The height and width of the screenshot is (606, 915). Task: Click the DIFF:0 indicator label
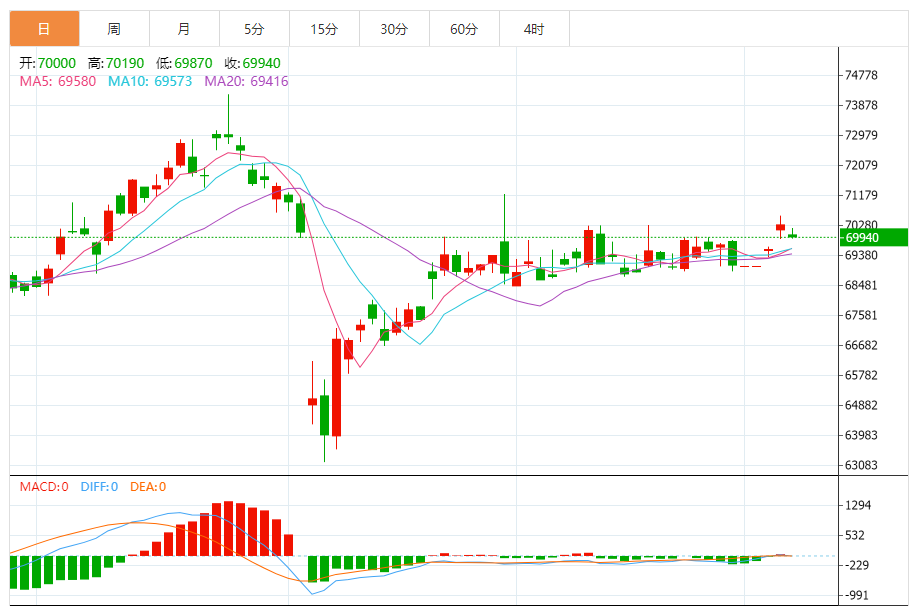pyautogui.click(x=99, y=487)
